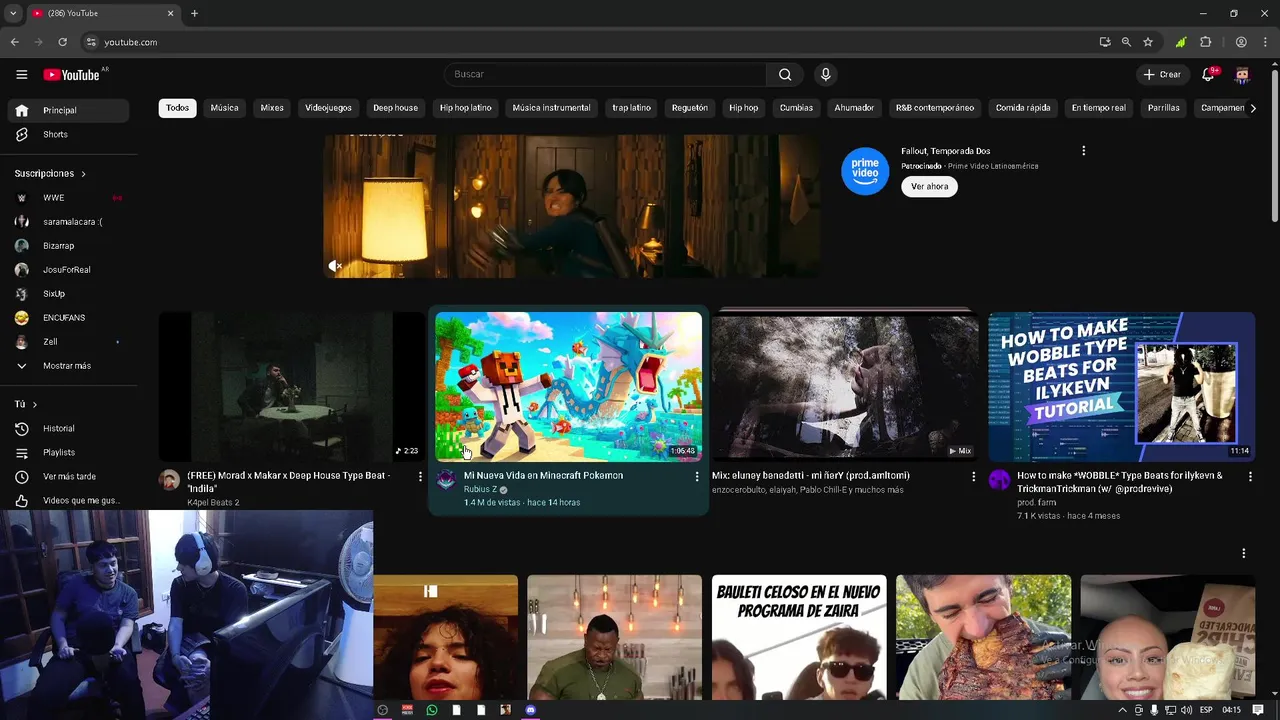Bookmark this page with star icon
The height and width of the screenshot is (720, 1280).
pos(1148,42)
